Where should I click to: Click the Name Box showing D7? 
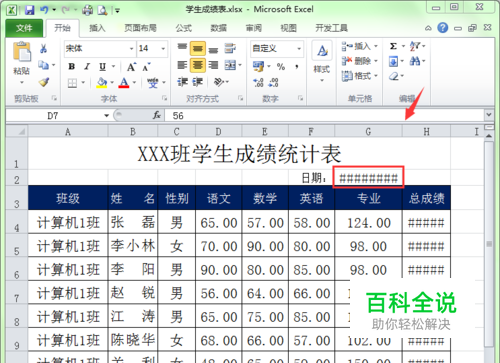coord(53,116)
